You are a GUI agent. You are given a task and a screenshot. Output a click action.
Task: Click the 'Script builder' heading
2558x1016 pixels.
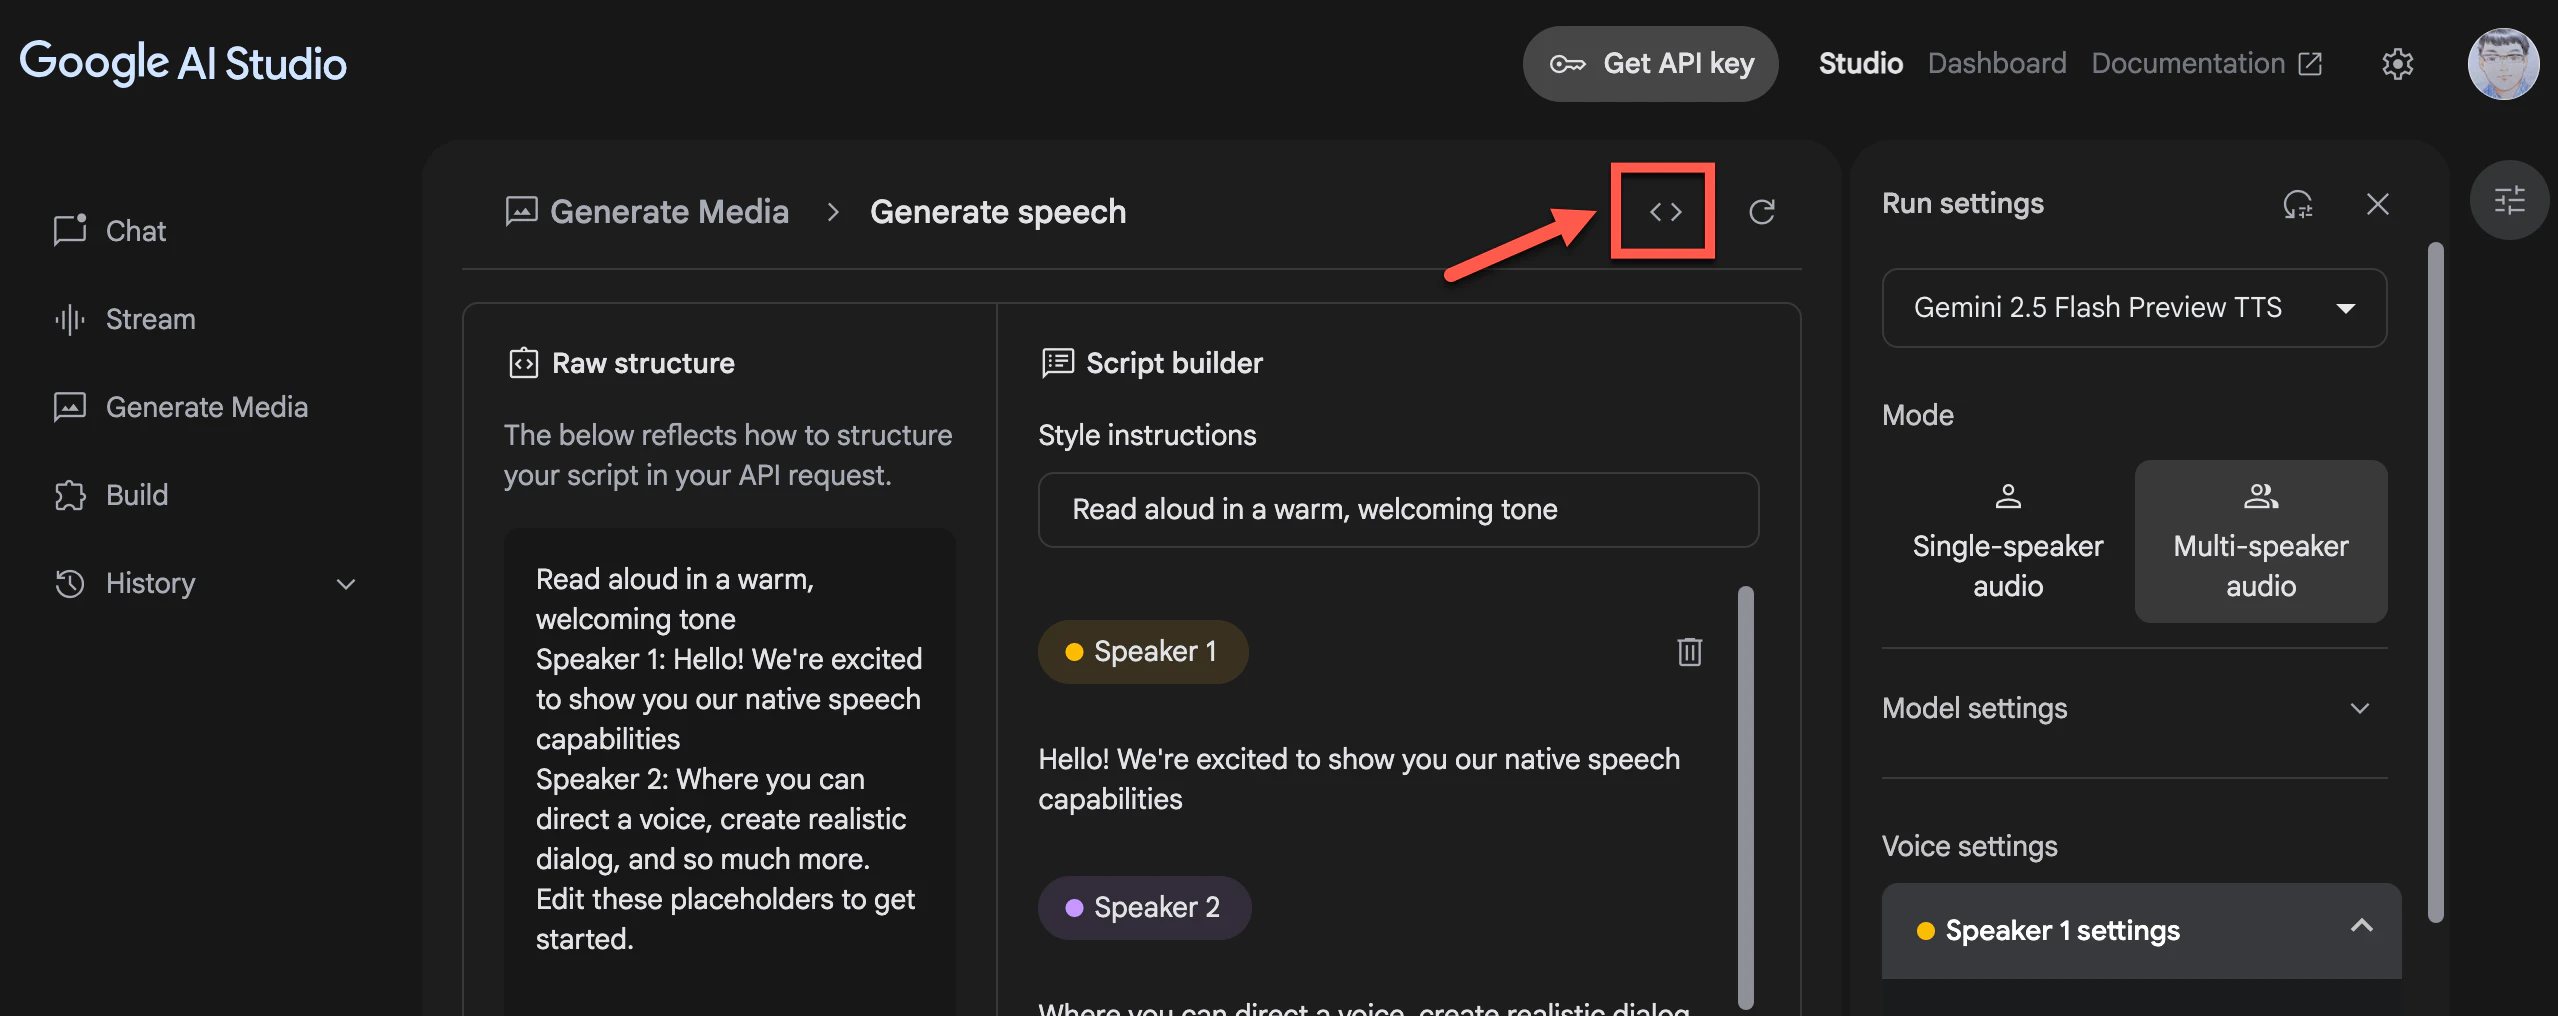(x=1174, y=363)
